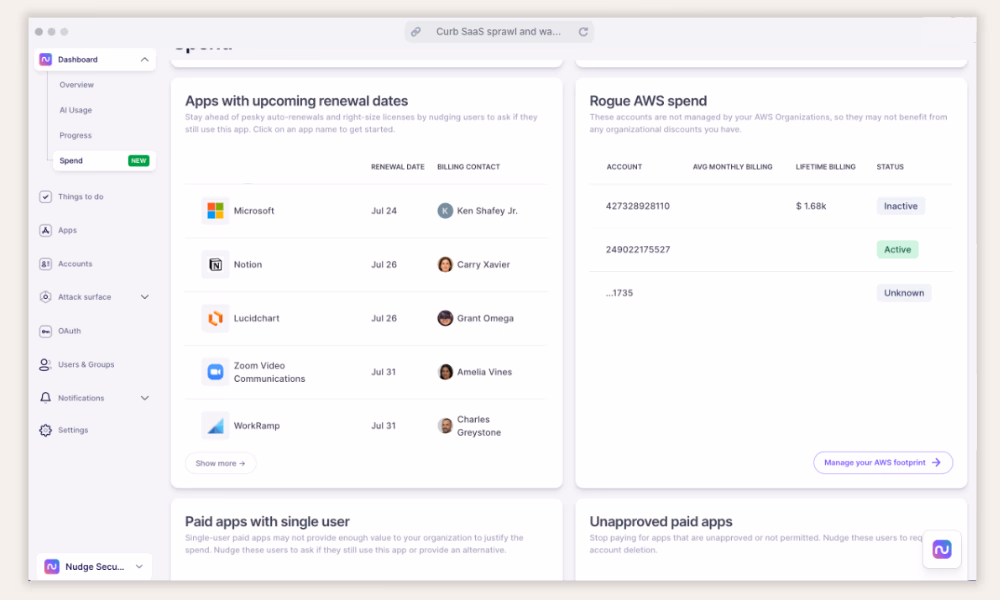Reload the page using refresh icon
Viewport: 1000px width, 600px height.
583,32
